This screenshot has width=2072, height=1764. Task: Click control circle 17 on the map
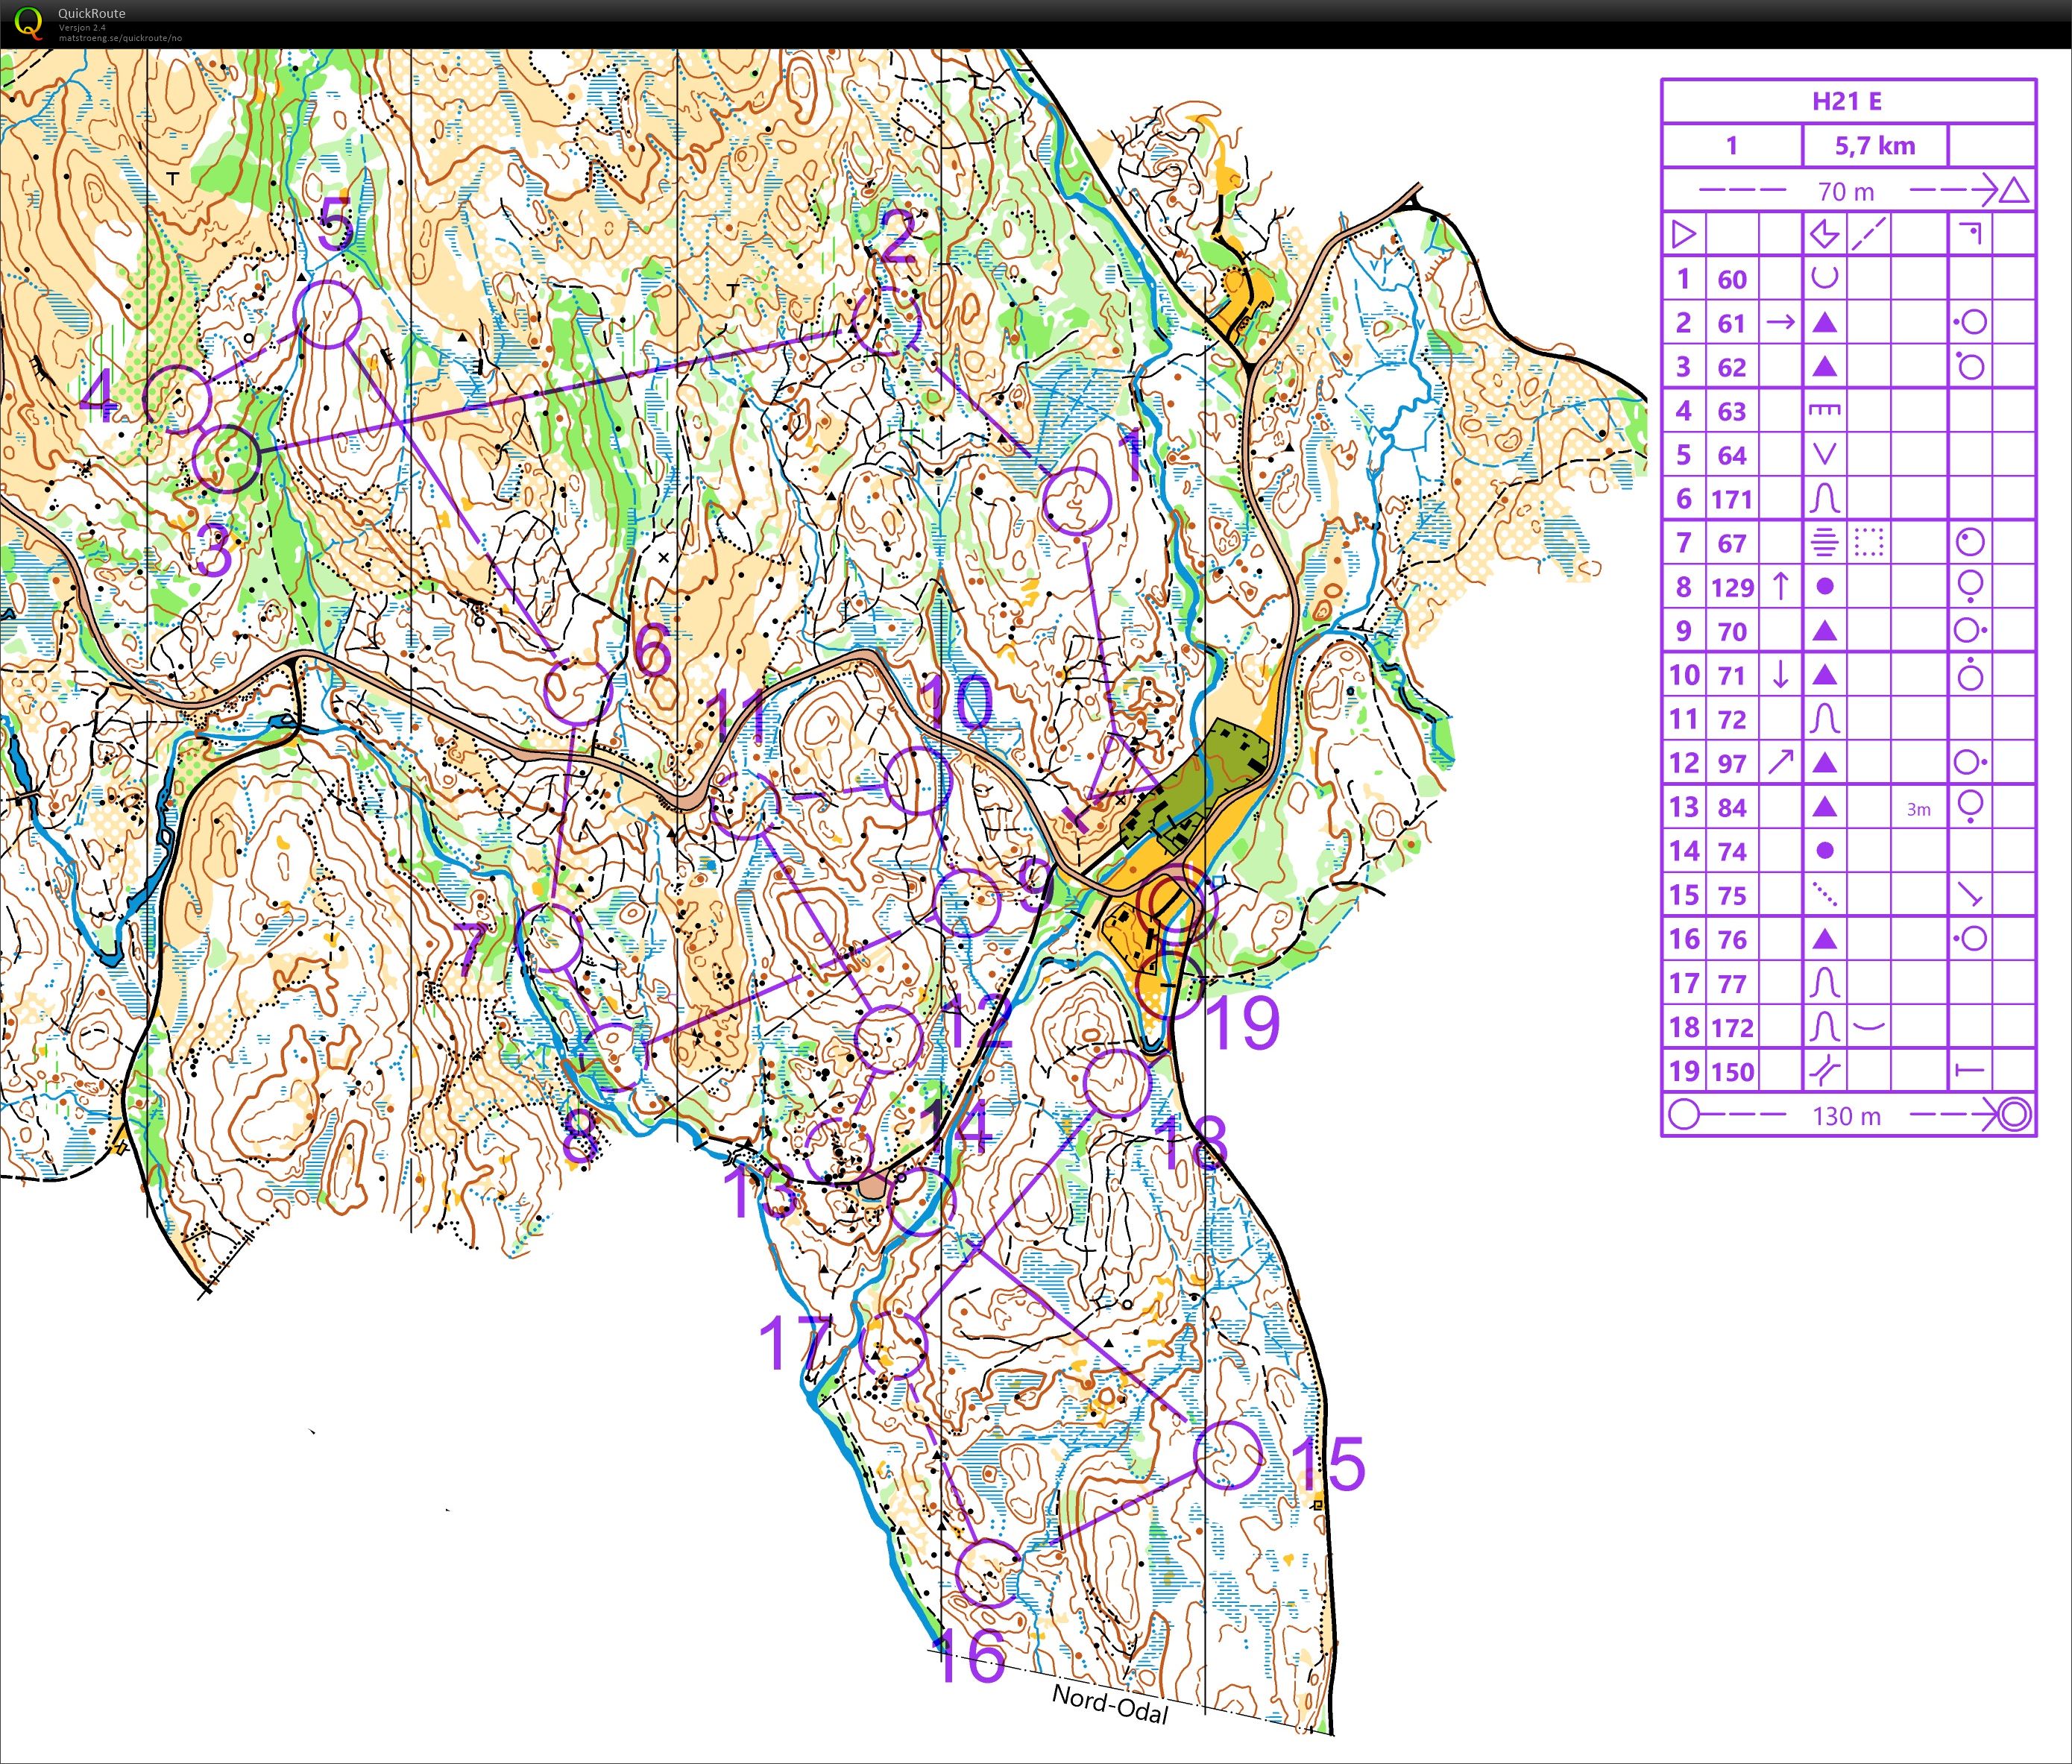(893, 1344)
